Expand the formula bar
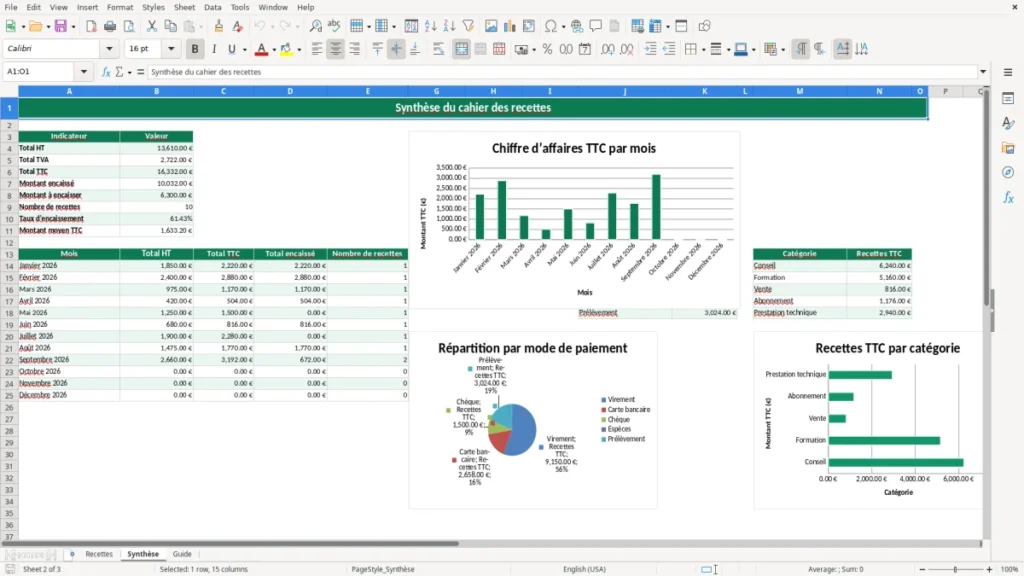Screen dimensions: 1024x576 click(983, 72)
